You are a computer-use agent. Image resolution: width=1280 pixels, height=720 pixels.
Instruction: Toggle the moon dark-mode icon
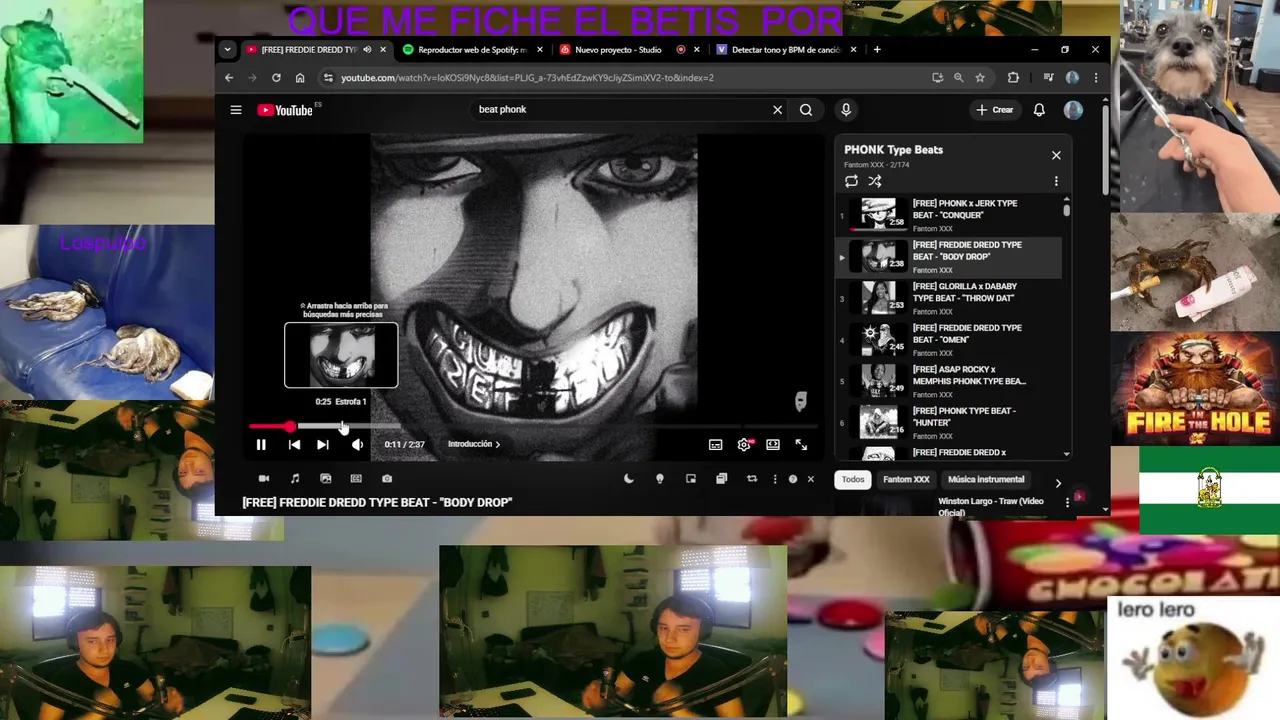coord(629,479)
